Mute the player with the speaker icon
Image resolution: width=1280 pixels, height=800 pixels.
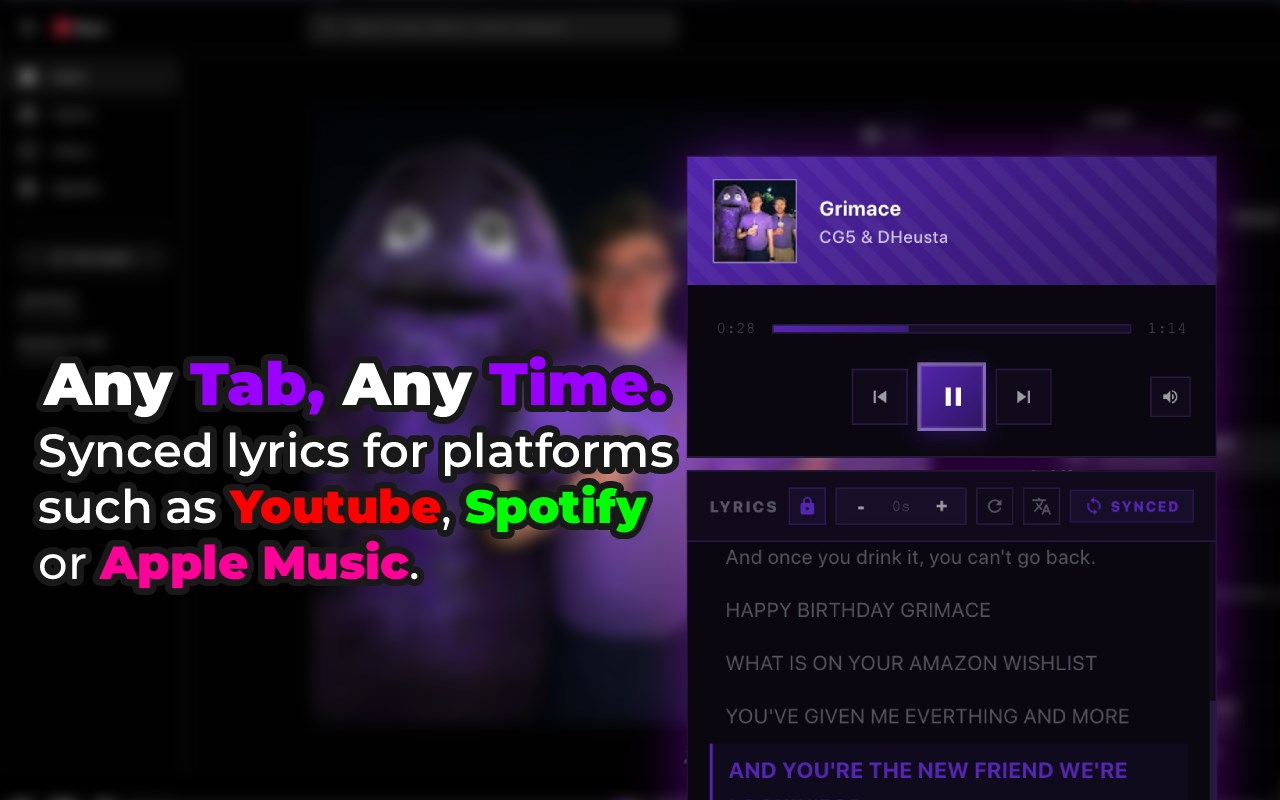click(x=1170, y=397)
